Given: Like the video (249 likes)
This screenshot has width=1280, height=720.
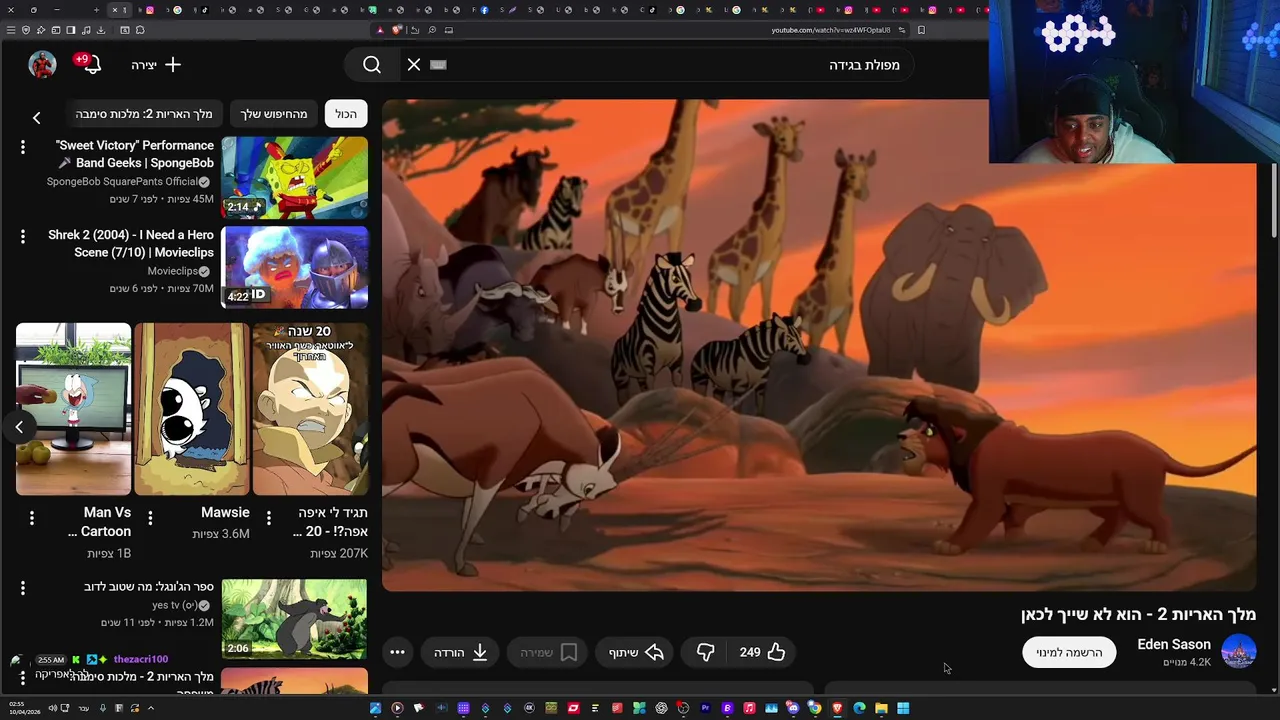Looking at the screenshot, I should (x=763, y=652).
